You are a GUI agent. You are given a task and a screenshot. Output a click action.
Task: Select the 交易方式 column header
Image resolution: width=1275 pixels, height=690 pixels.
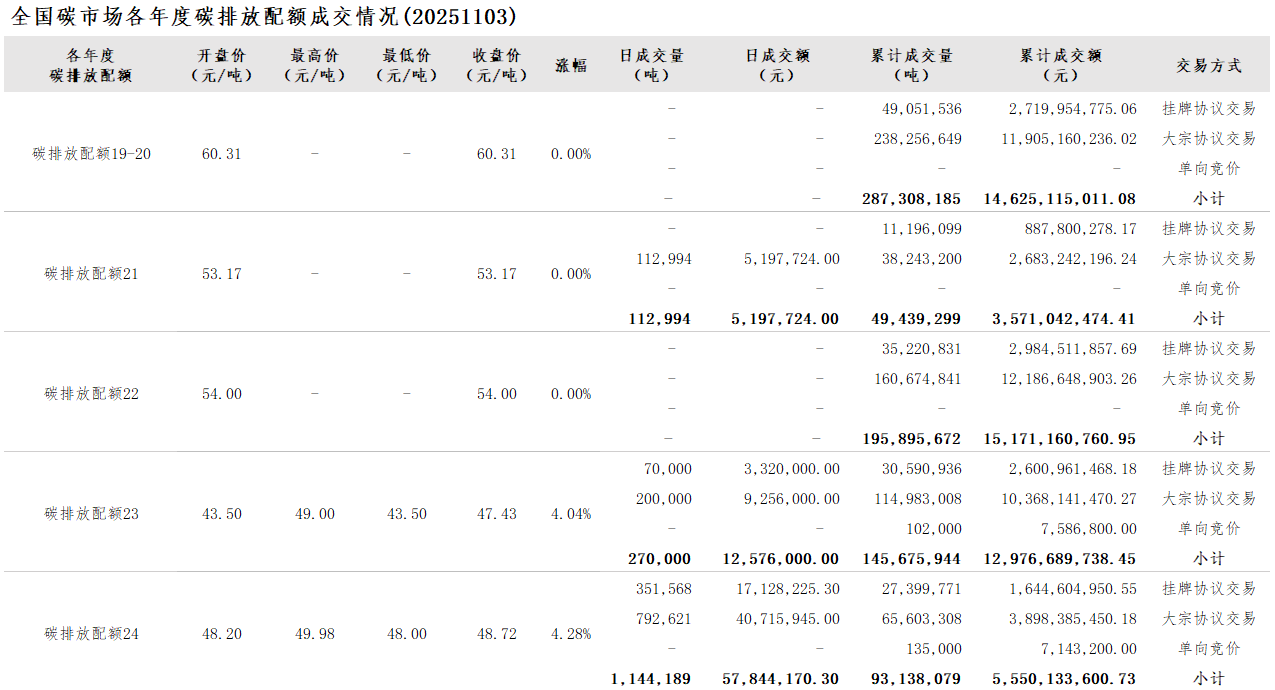[x=1208, y=65]
